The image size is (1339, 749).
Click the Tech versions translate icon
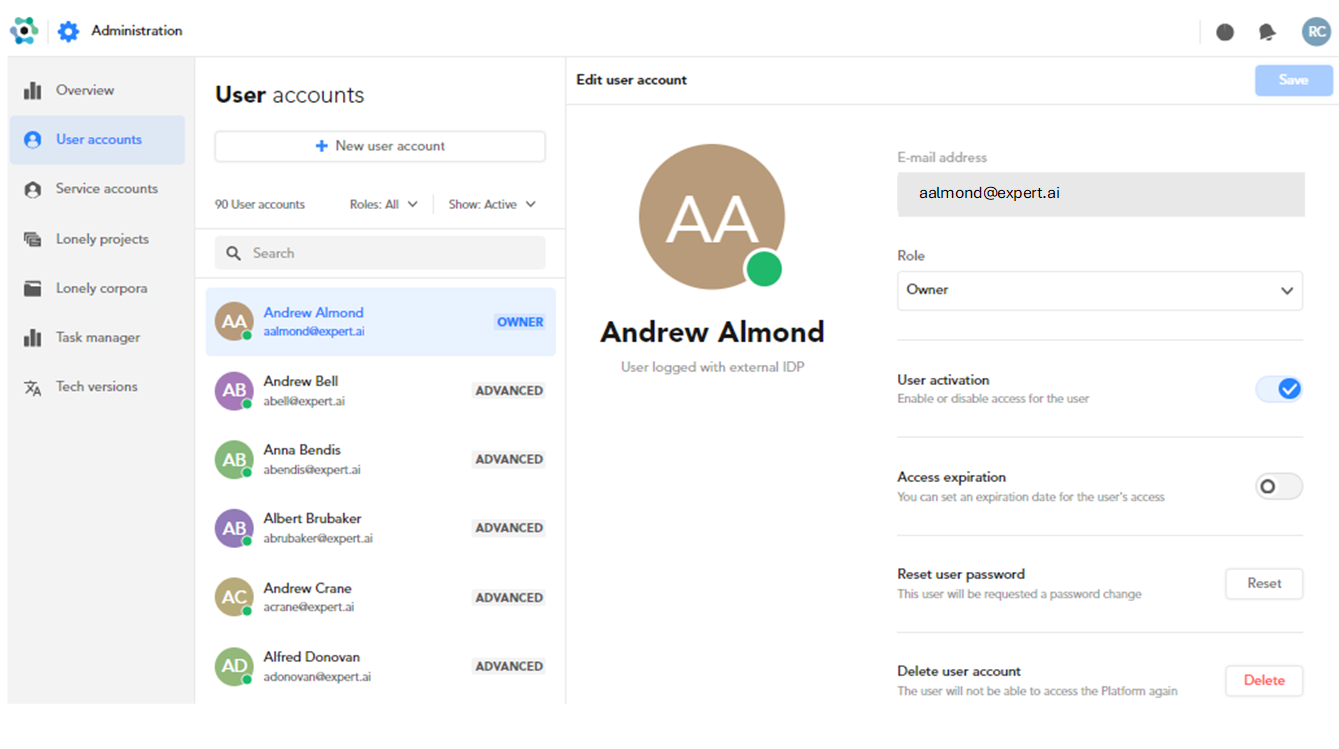click(33, 388)
